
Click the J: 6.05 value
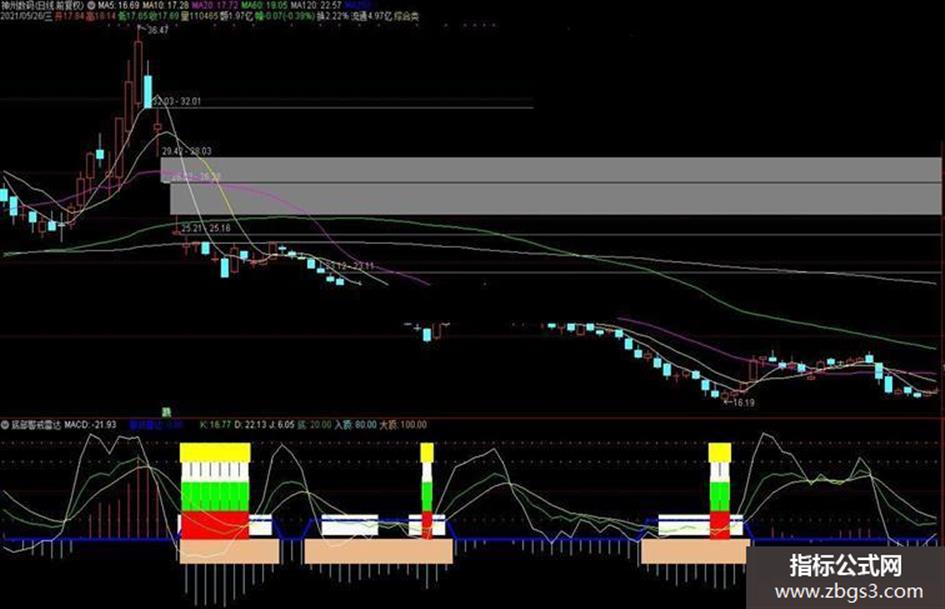(280, 424)
